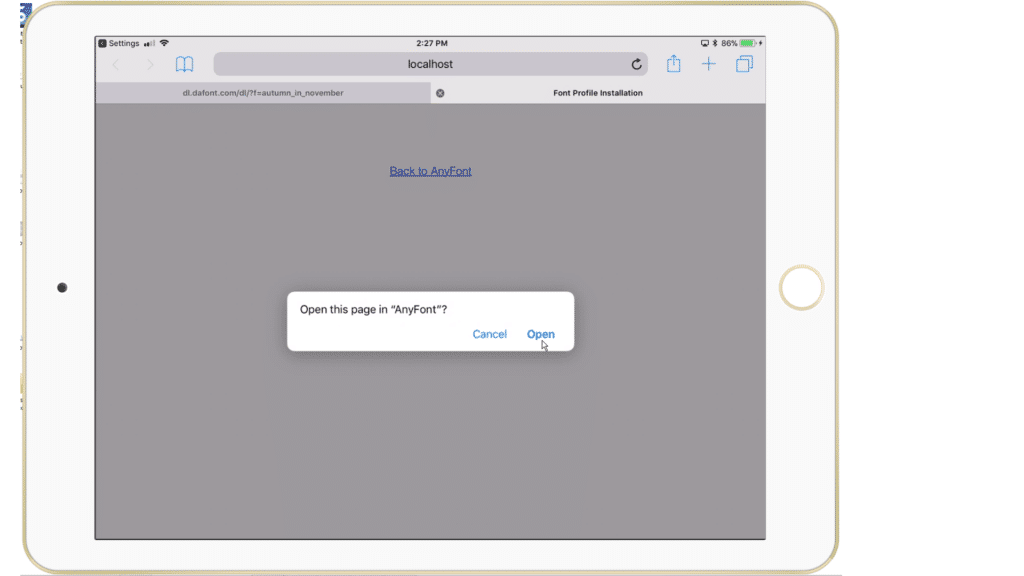Viewport: 1024px width, 576px height.
Task: Add a new Safari tab
Action: point(709,64)
